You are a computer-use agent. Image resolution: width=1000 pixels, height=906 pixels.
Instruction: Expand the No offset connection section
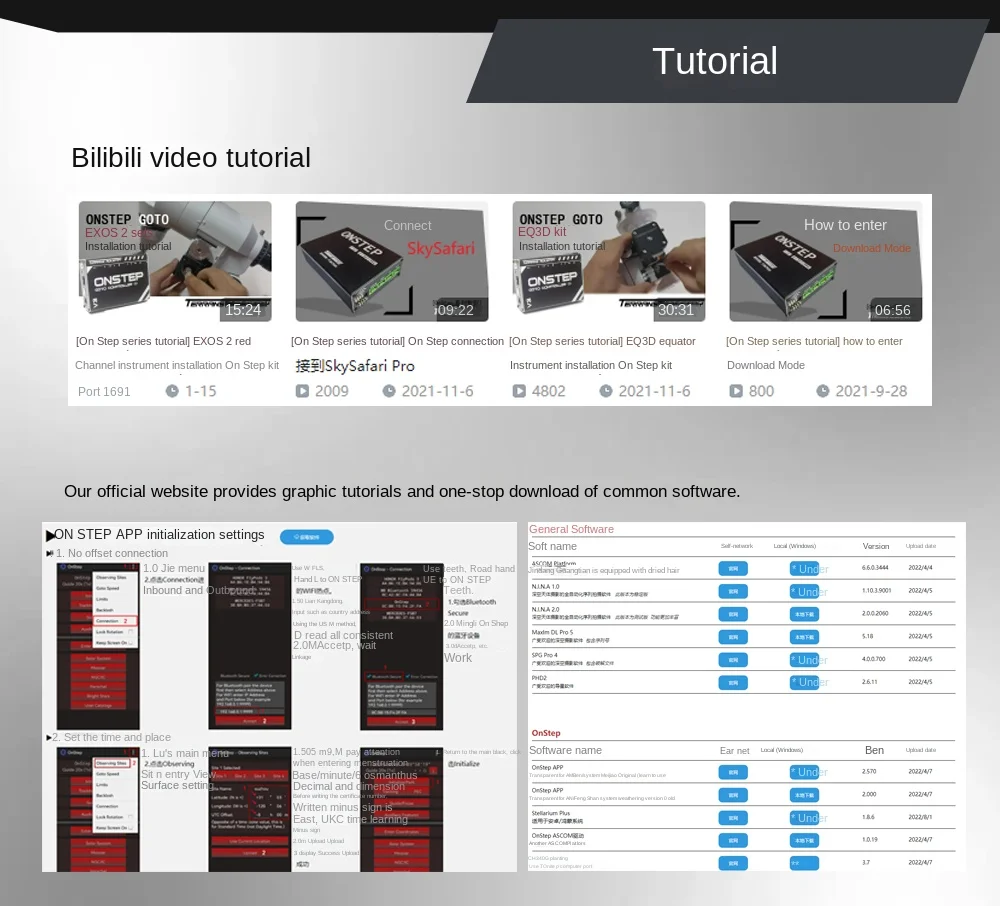49,553
